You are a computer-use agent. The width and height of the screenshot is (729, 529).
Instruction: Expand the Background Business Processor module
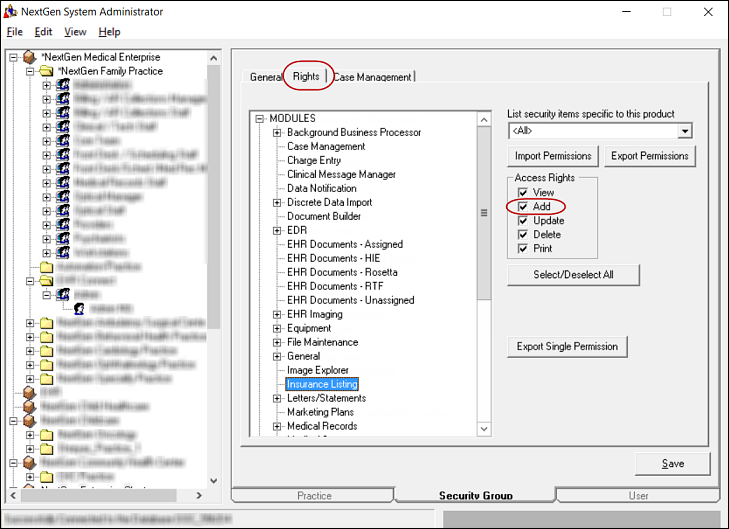tap(277, 132)
